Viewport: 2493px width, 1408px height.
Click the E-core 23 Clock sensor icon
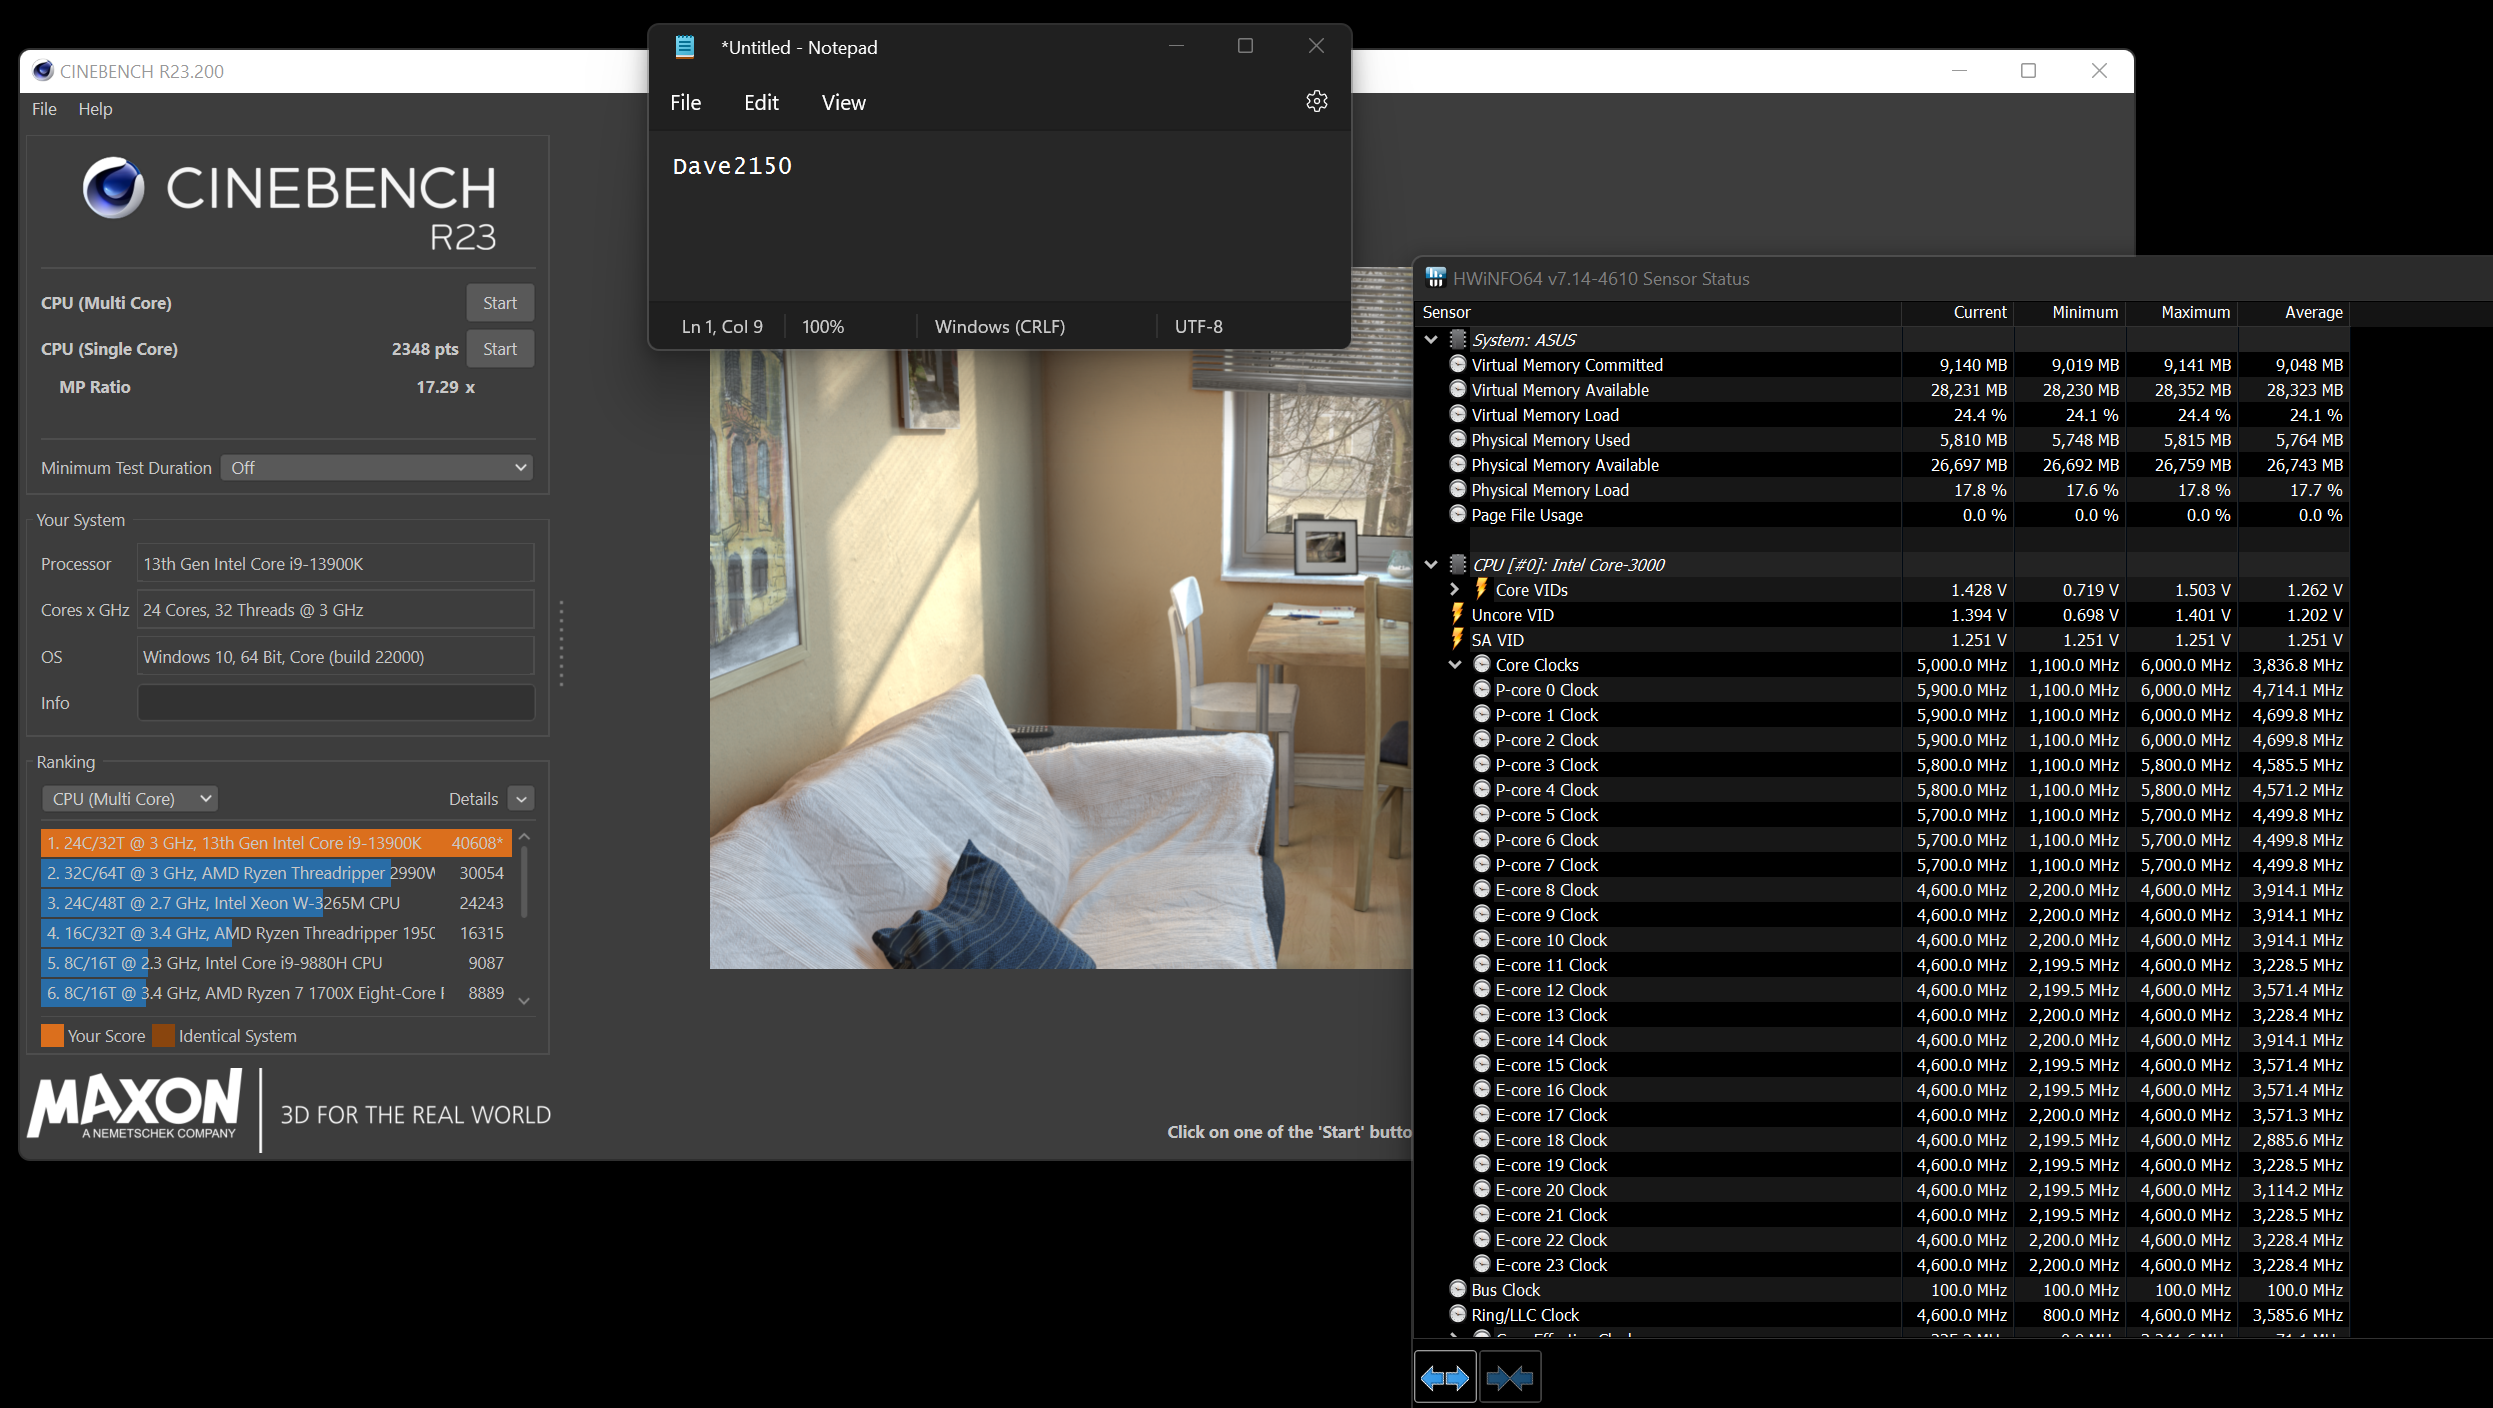(1482, 1264)
